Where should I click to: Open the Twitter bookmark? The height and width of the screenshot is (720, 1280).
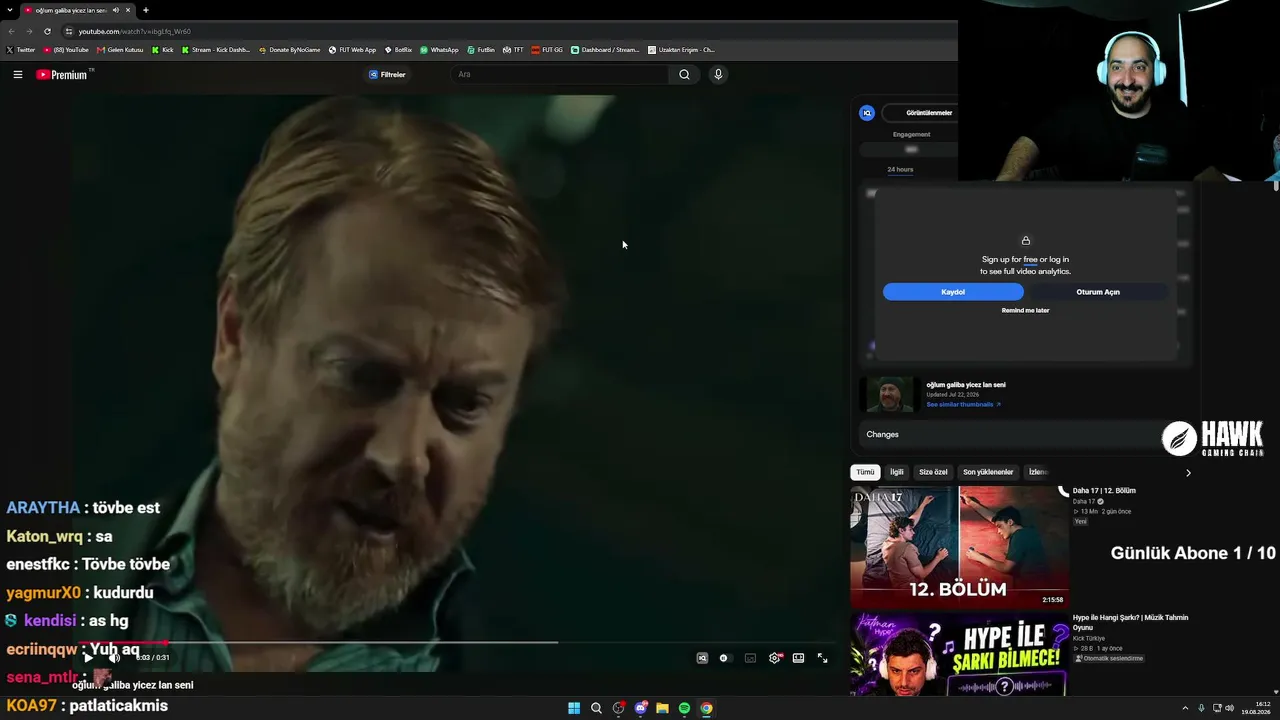[21, 50]
